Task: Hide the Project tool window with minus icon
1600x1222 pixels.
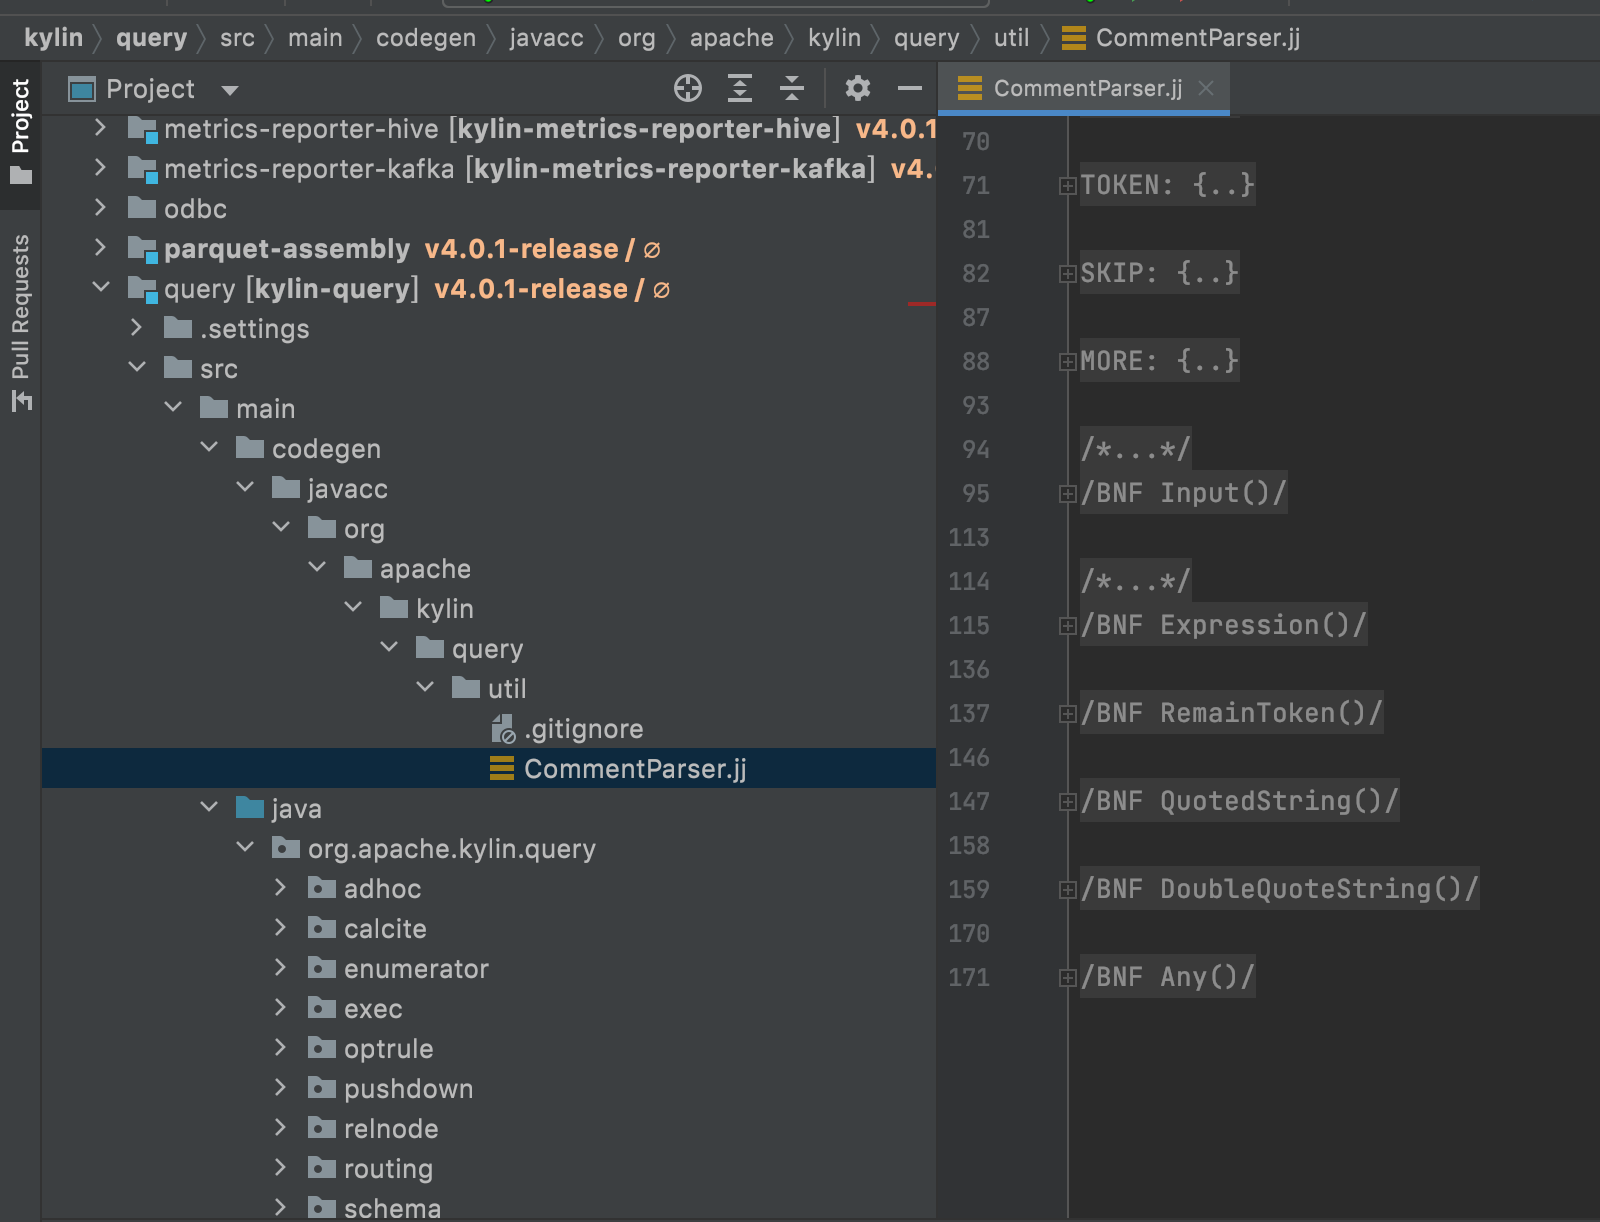Action: coord(910,88)
